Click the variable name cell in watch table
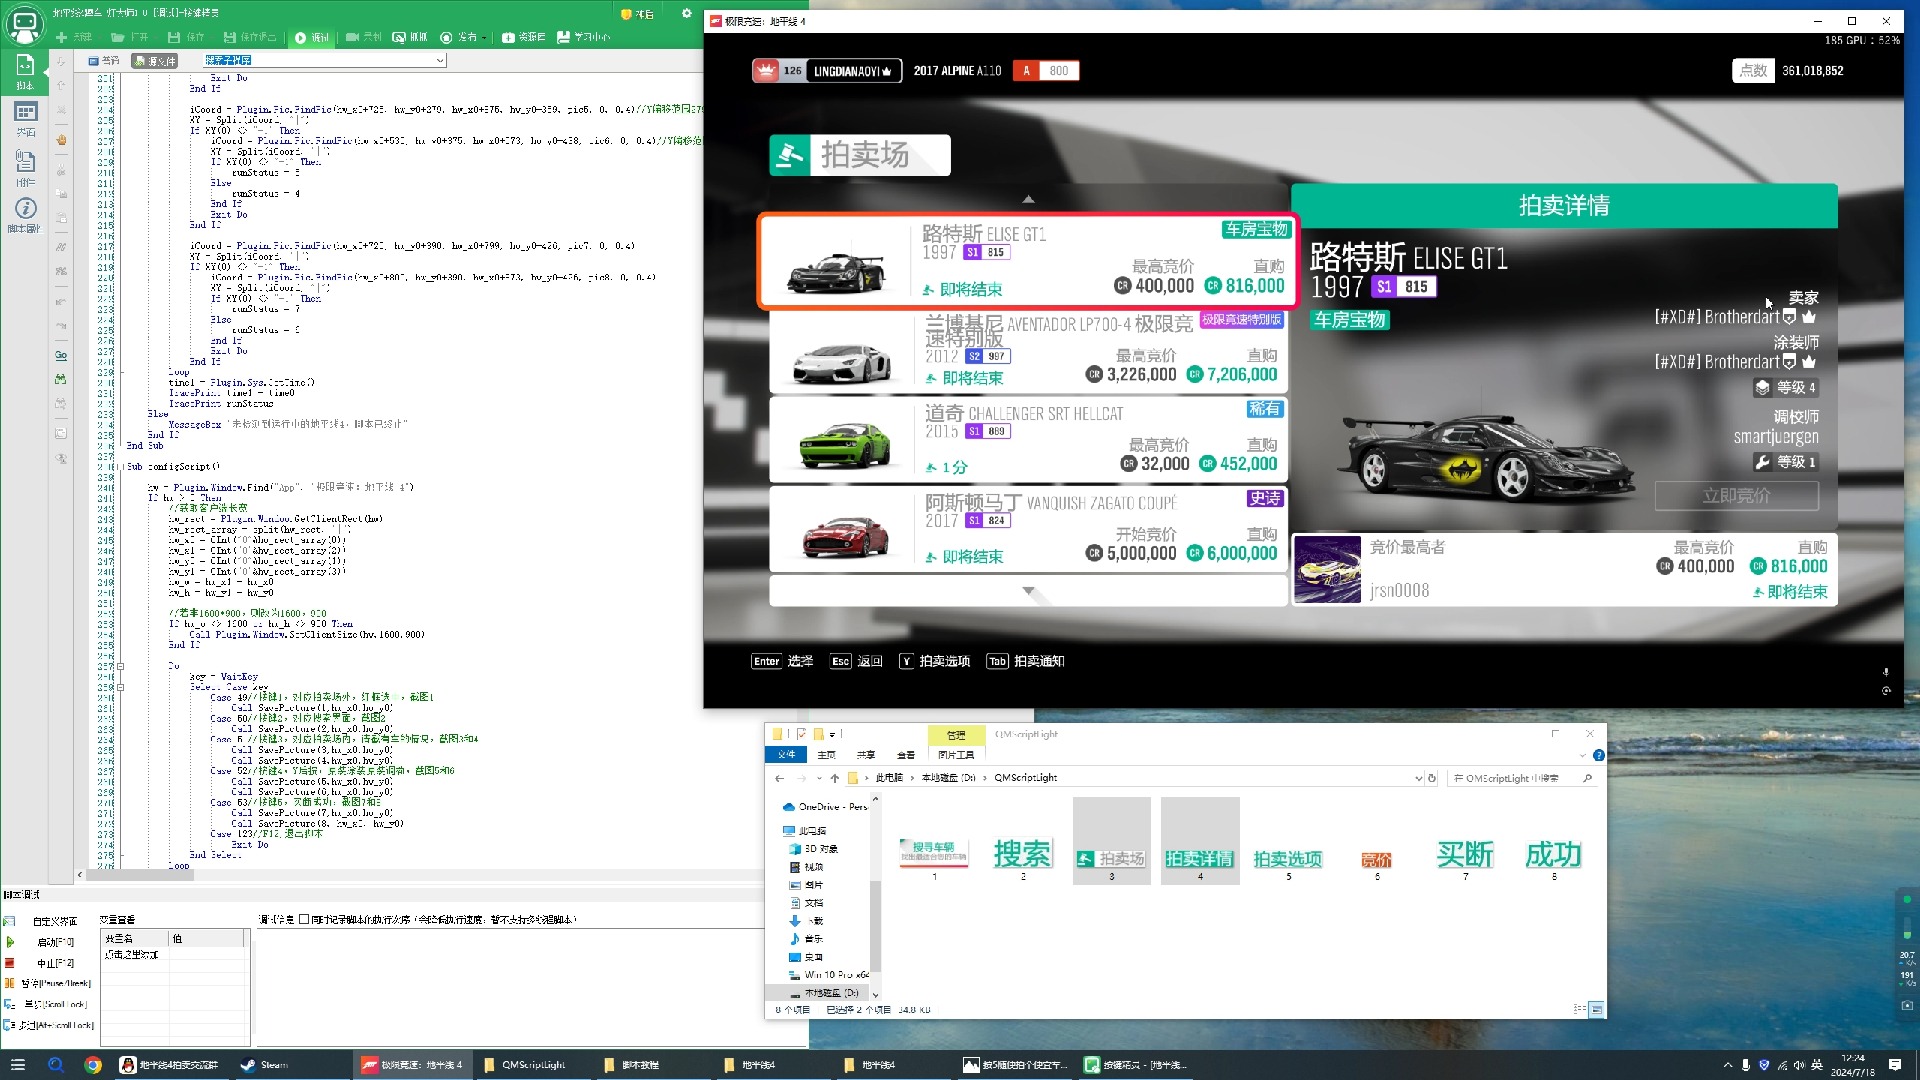1920x1080 pixels. [x=134, y=955]
